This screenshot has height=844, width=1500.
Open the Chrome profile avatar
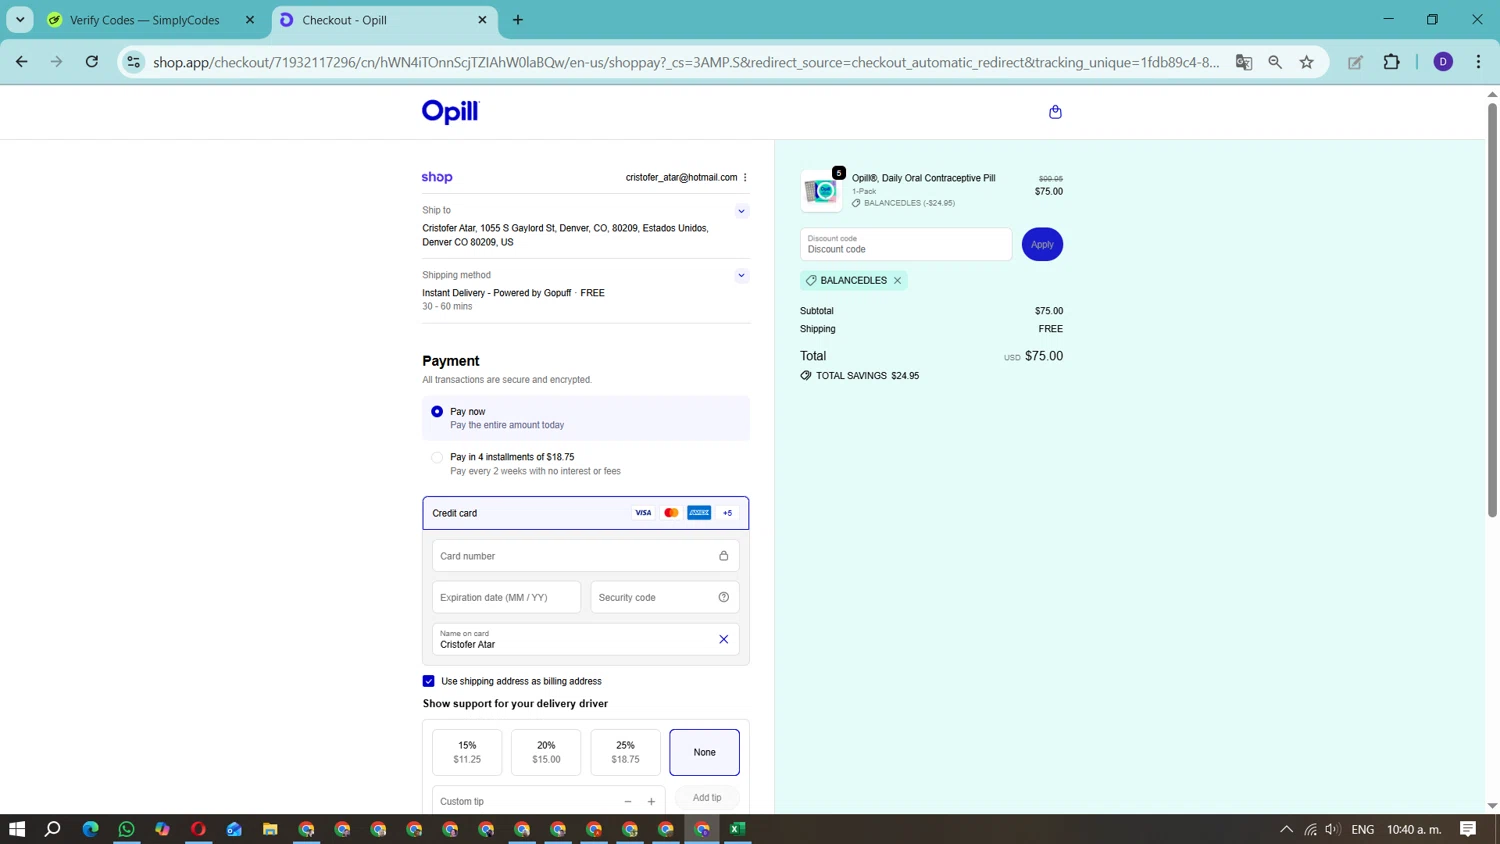click(1443, 62)
